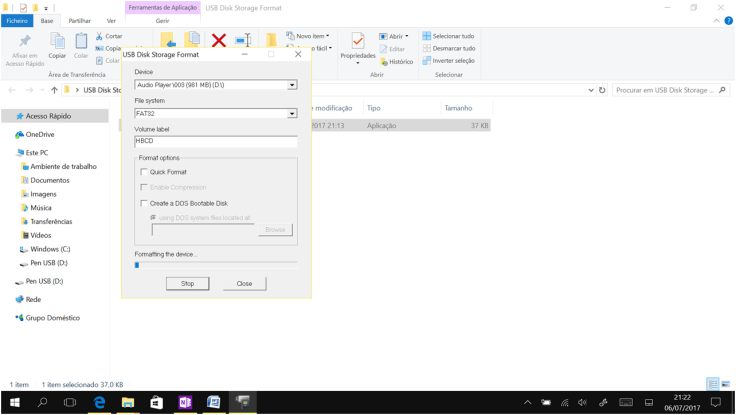
Task: Check Create a DOS Bootable Disk
Action: 144,203
